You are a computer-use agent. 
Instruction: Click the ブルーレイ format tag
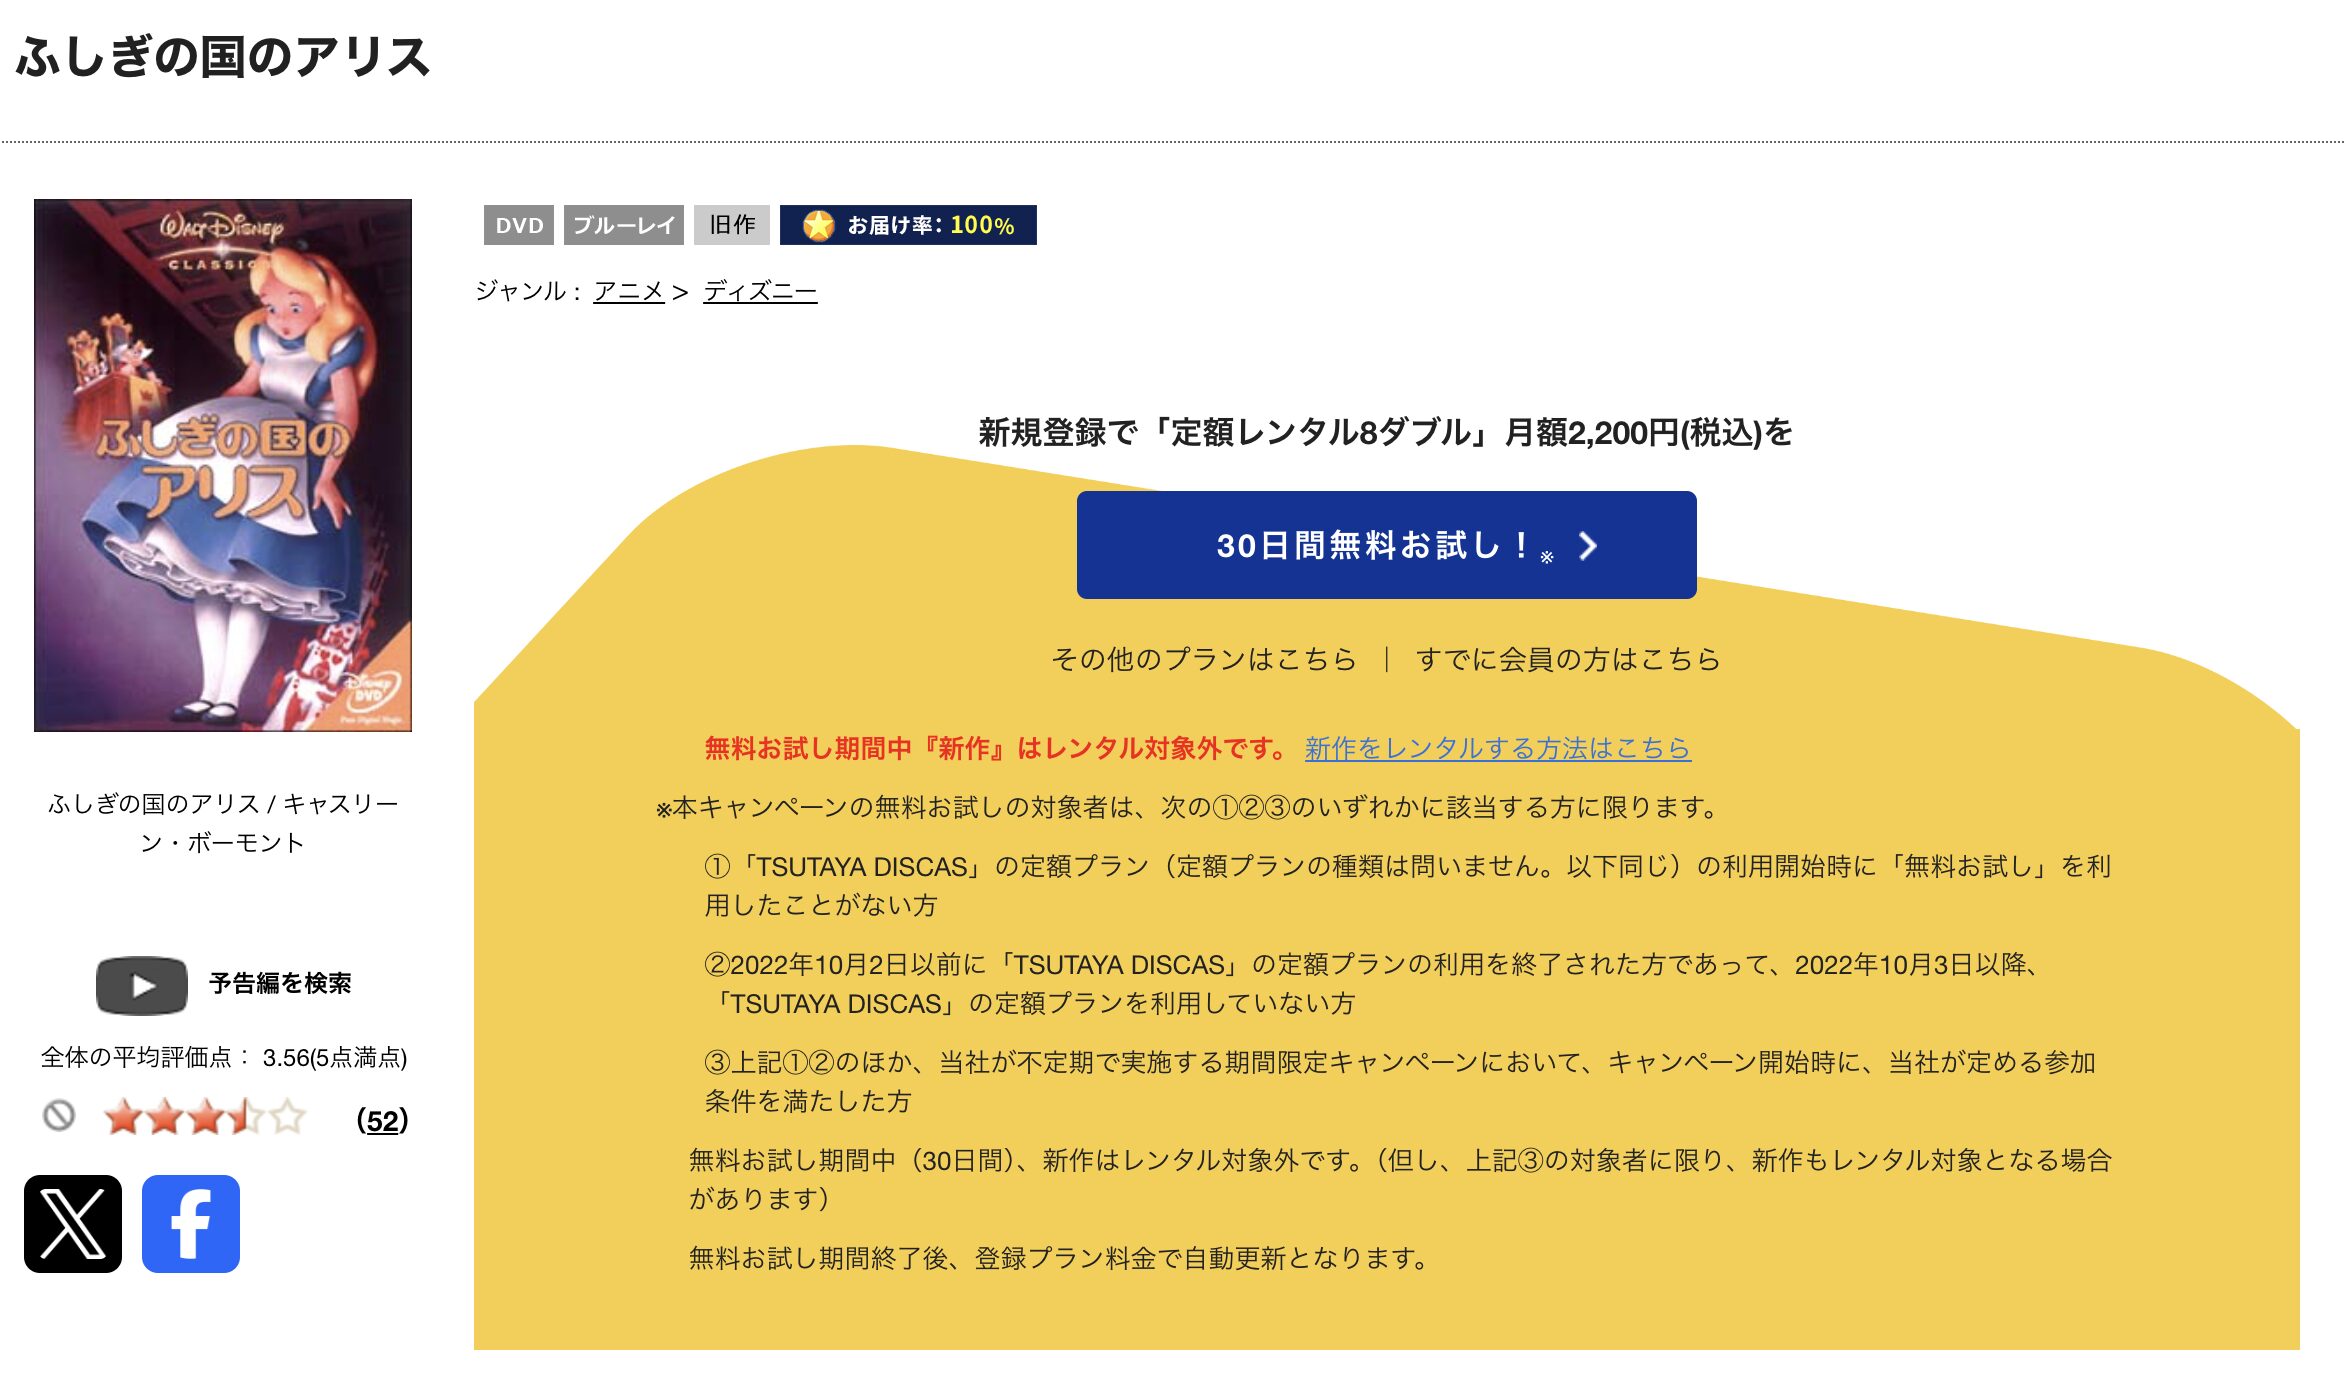tap(624, 225)
